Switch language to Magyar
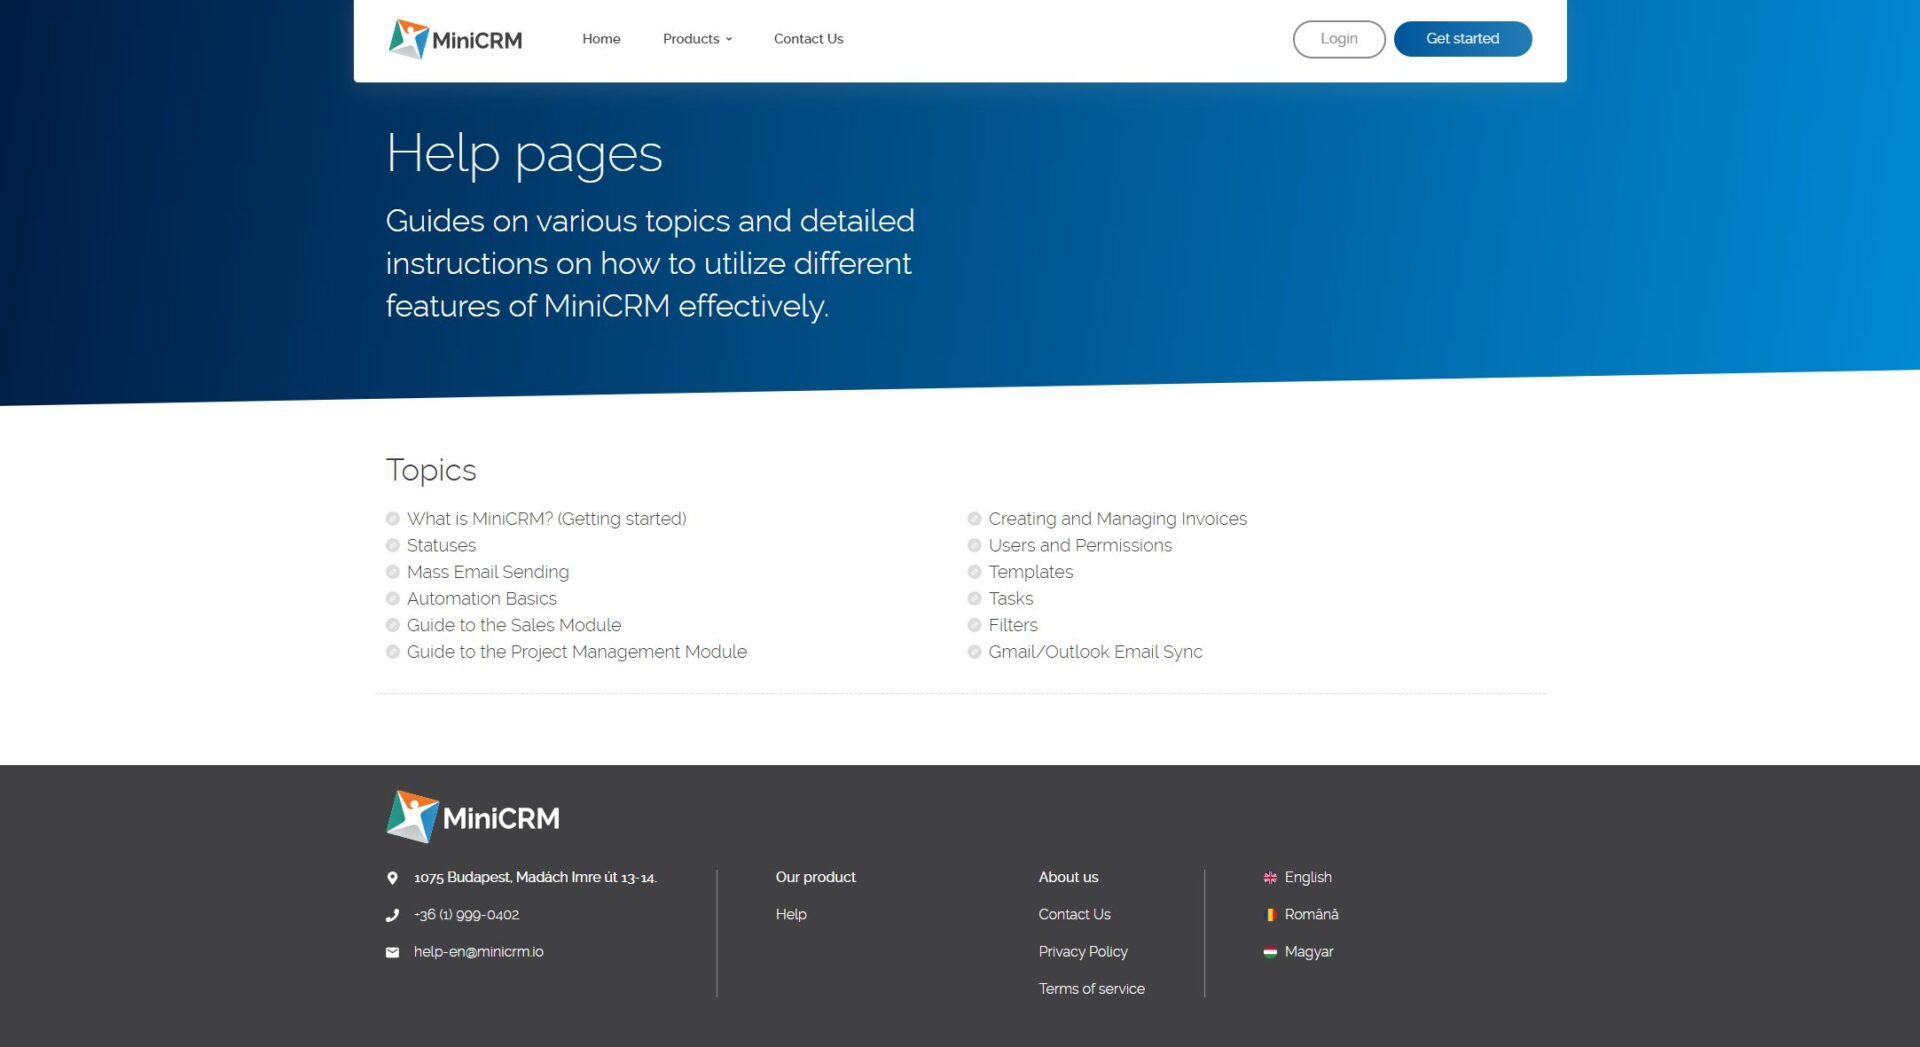 coord(1309,952)
